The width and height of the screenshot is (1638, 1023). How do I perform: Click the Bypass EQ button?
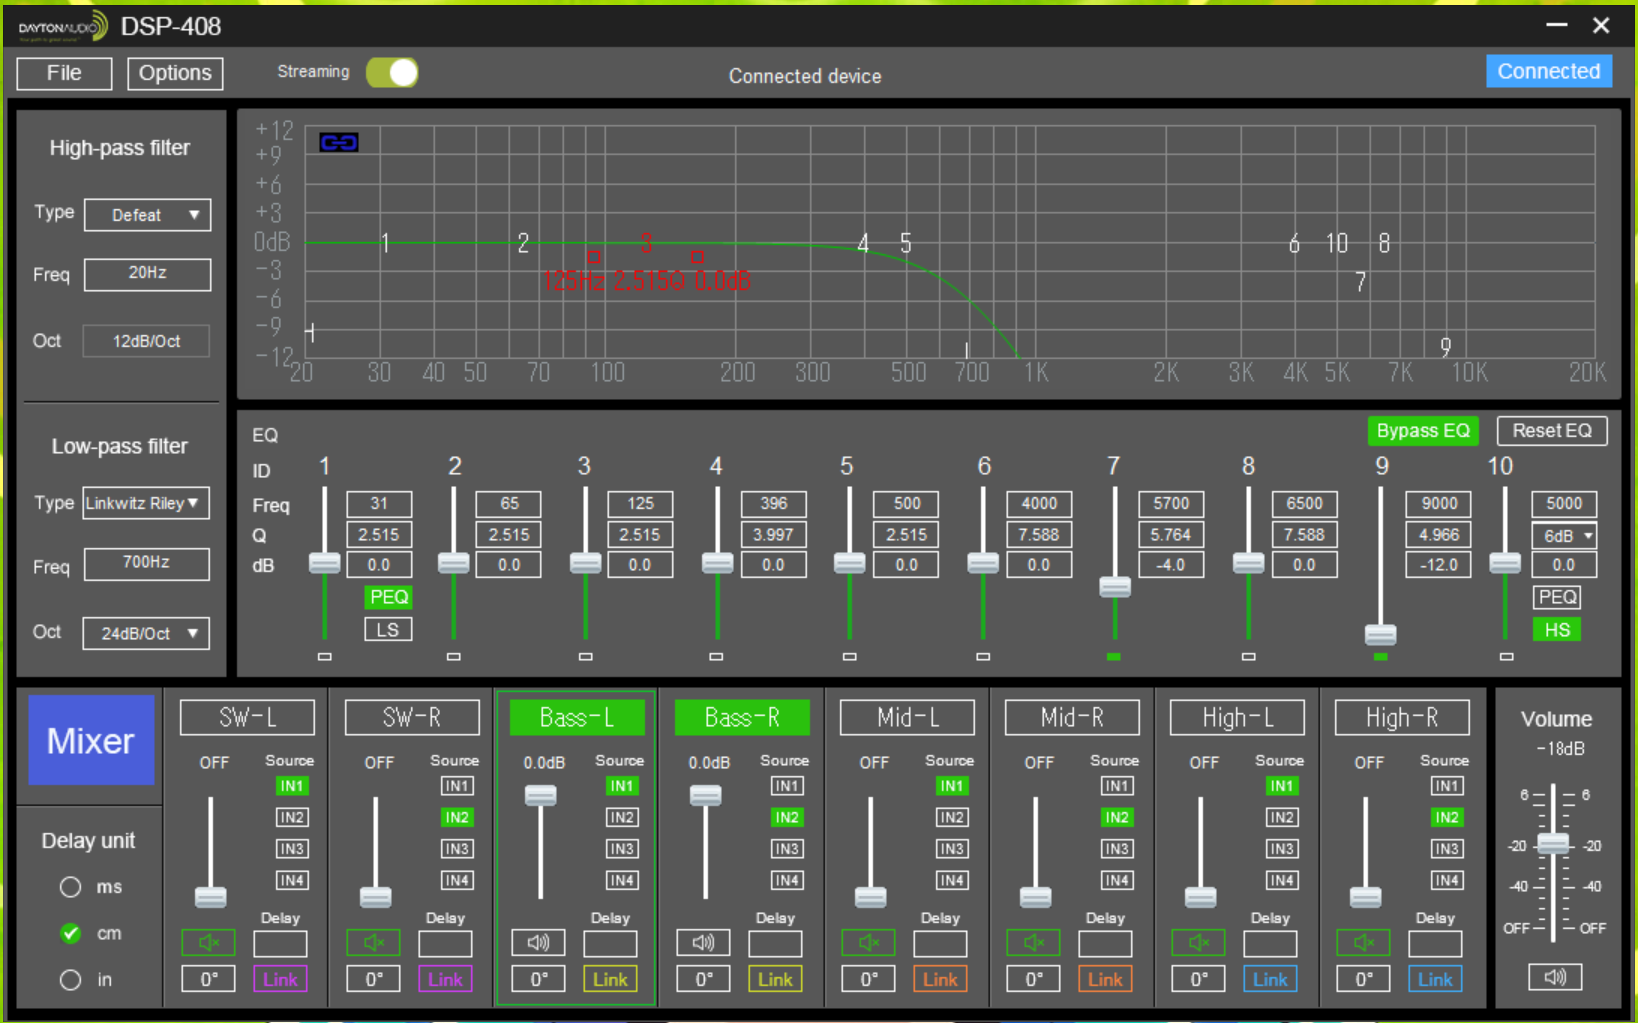1422,431
